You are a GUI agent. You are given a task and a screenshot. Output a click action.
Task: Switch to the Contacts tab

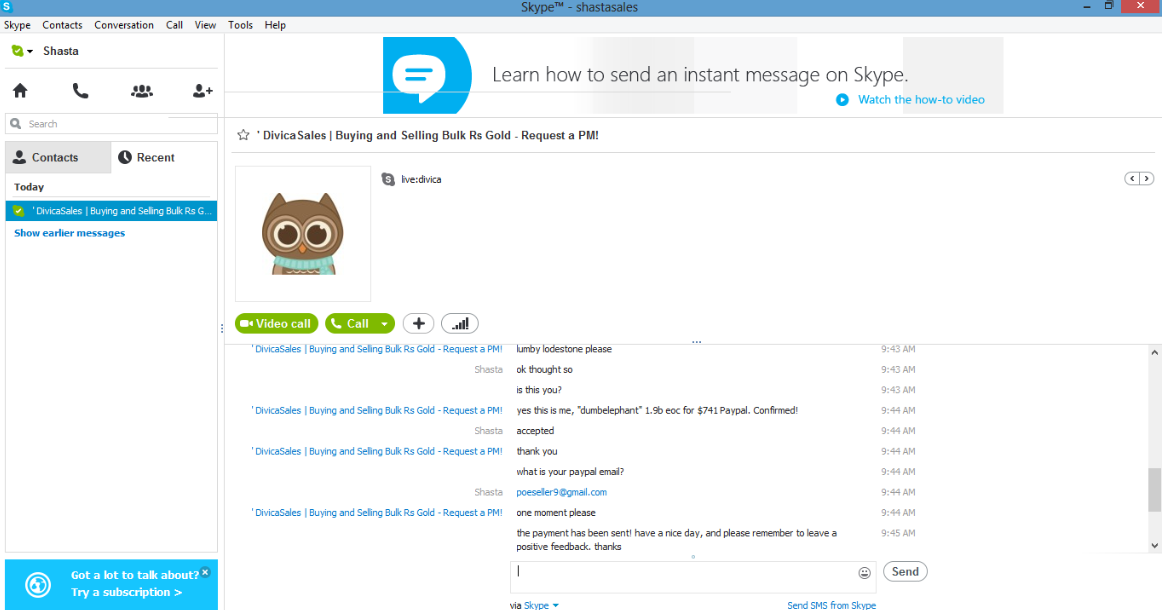tap(59, 157)
